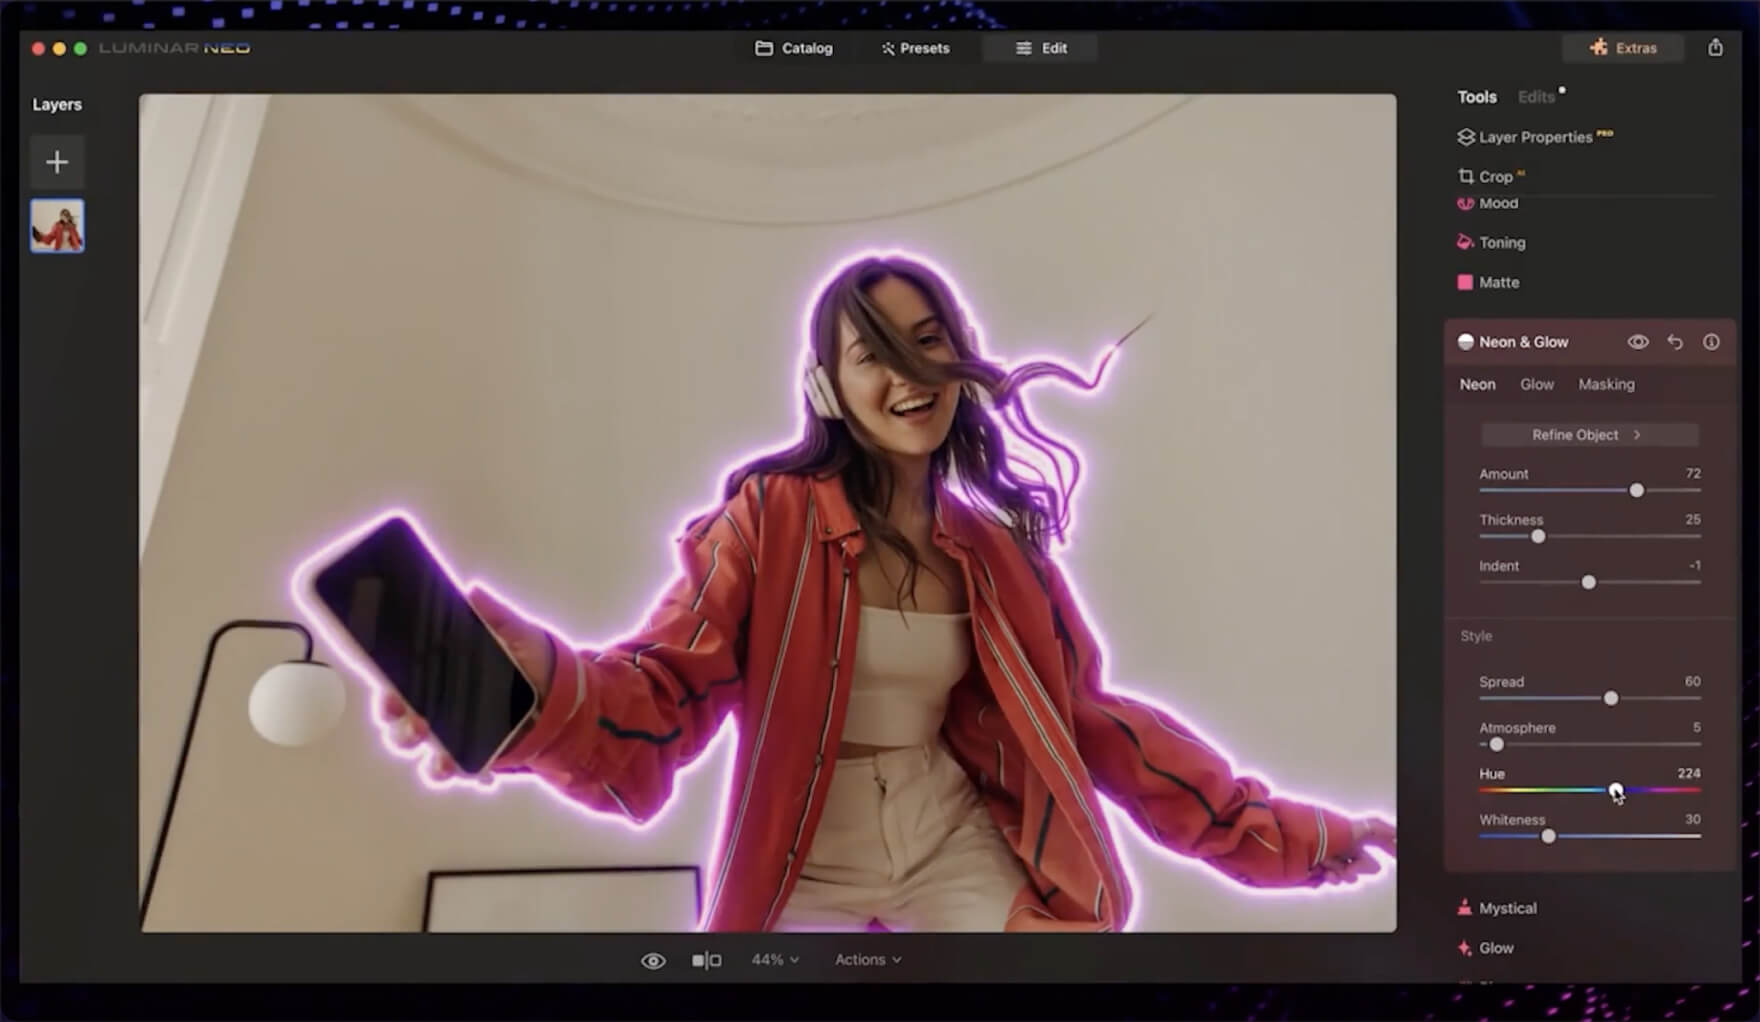Open Neon & Glow info icon
This screenshot has height=1022, width=1760.
pyautogui.click(x=1711, y=342)
